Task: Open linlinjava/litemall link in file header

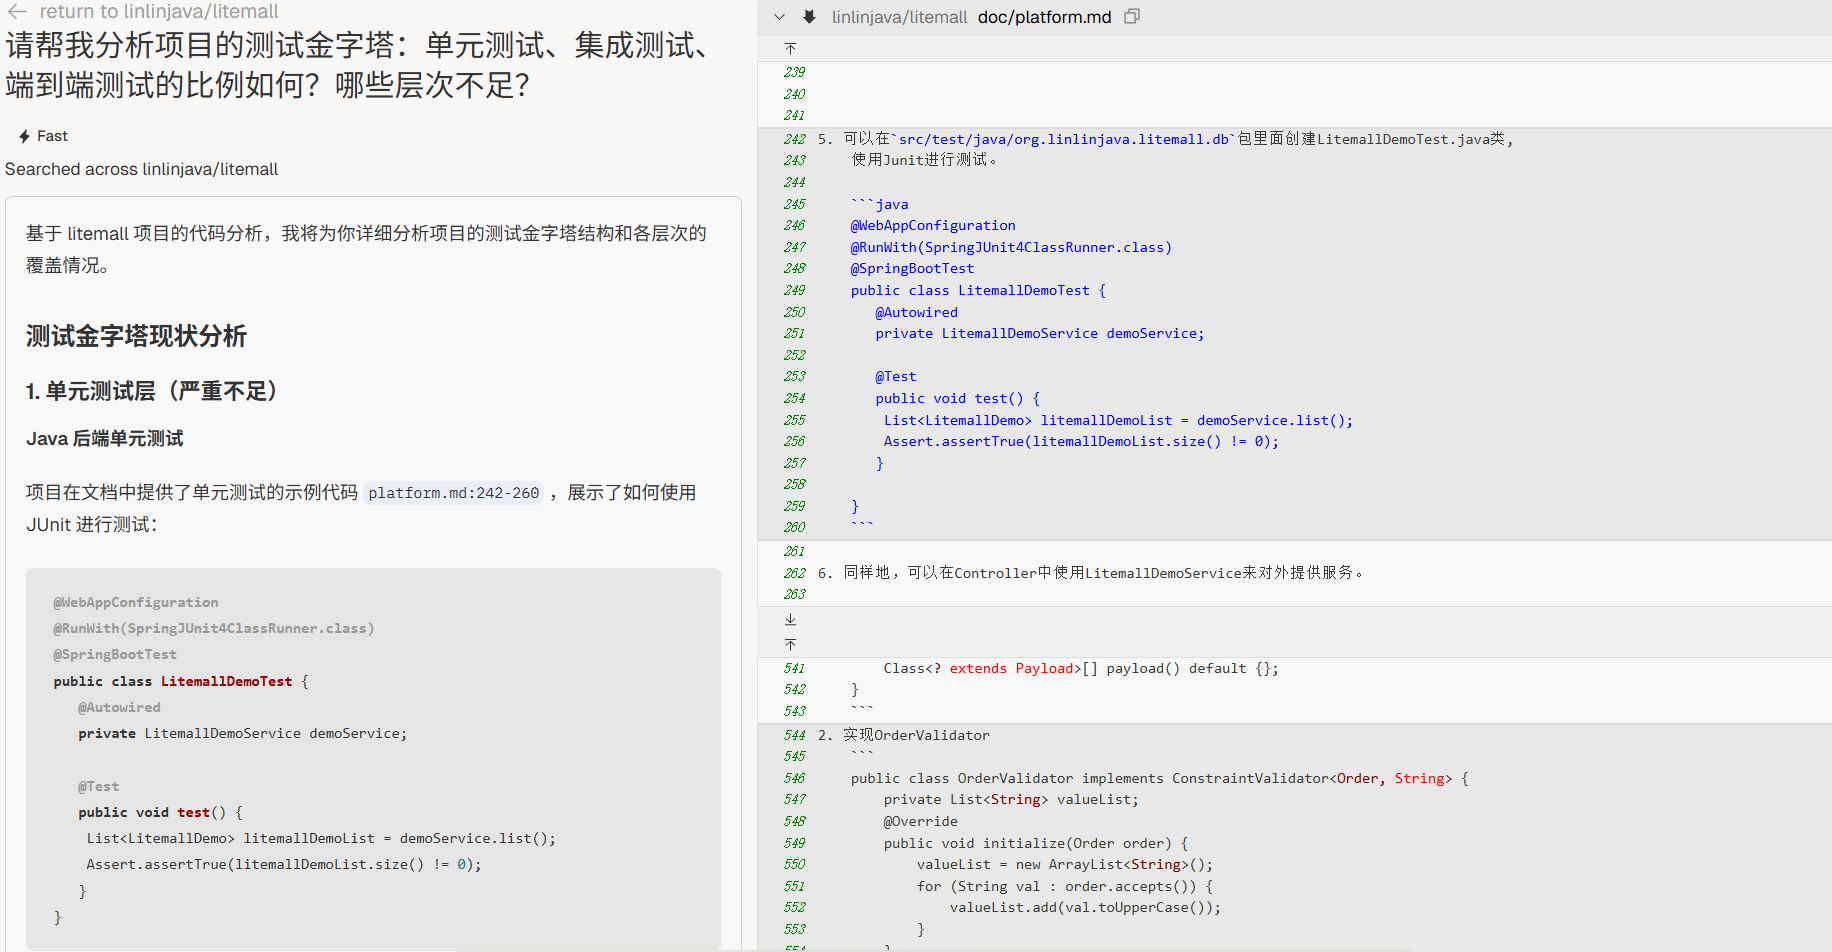Action: point(899,17)
